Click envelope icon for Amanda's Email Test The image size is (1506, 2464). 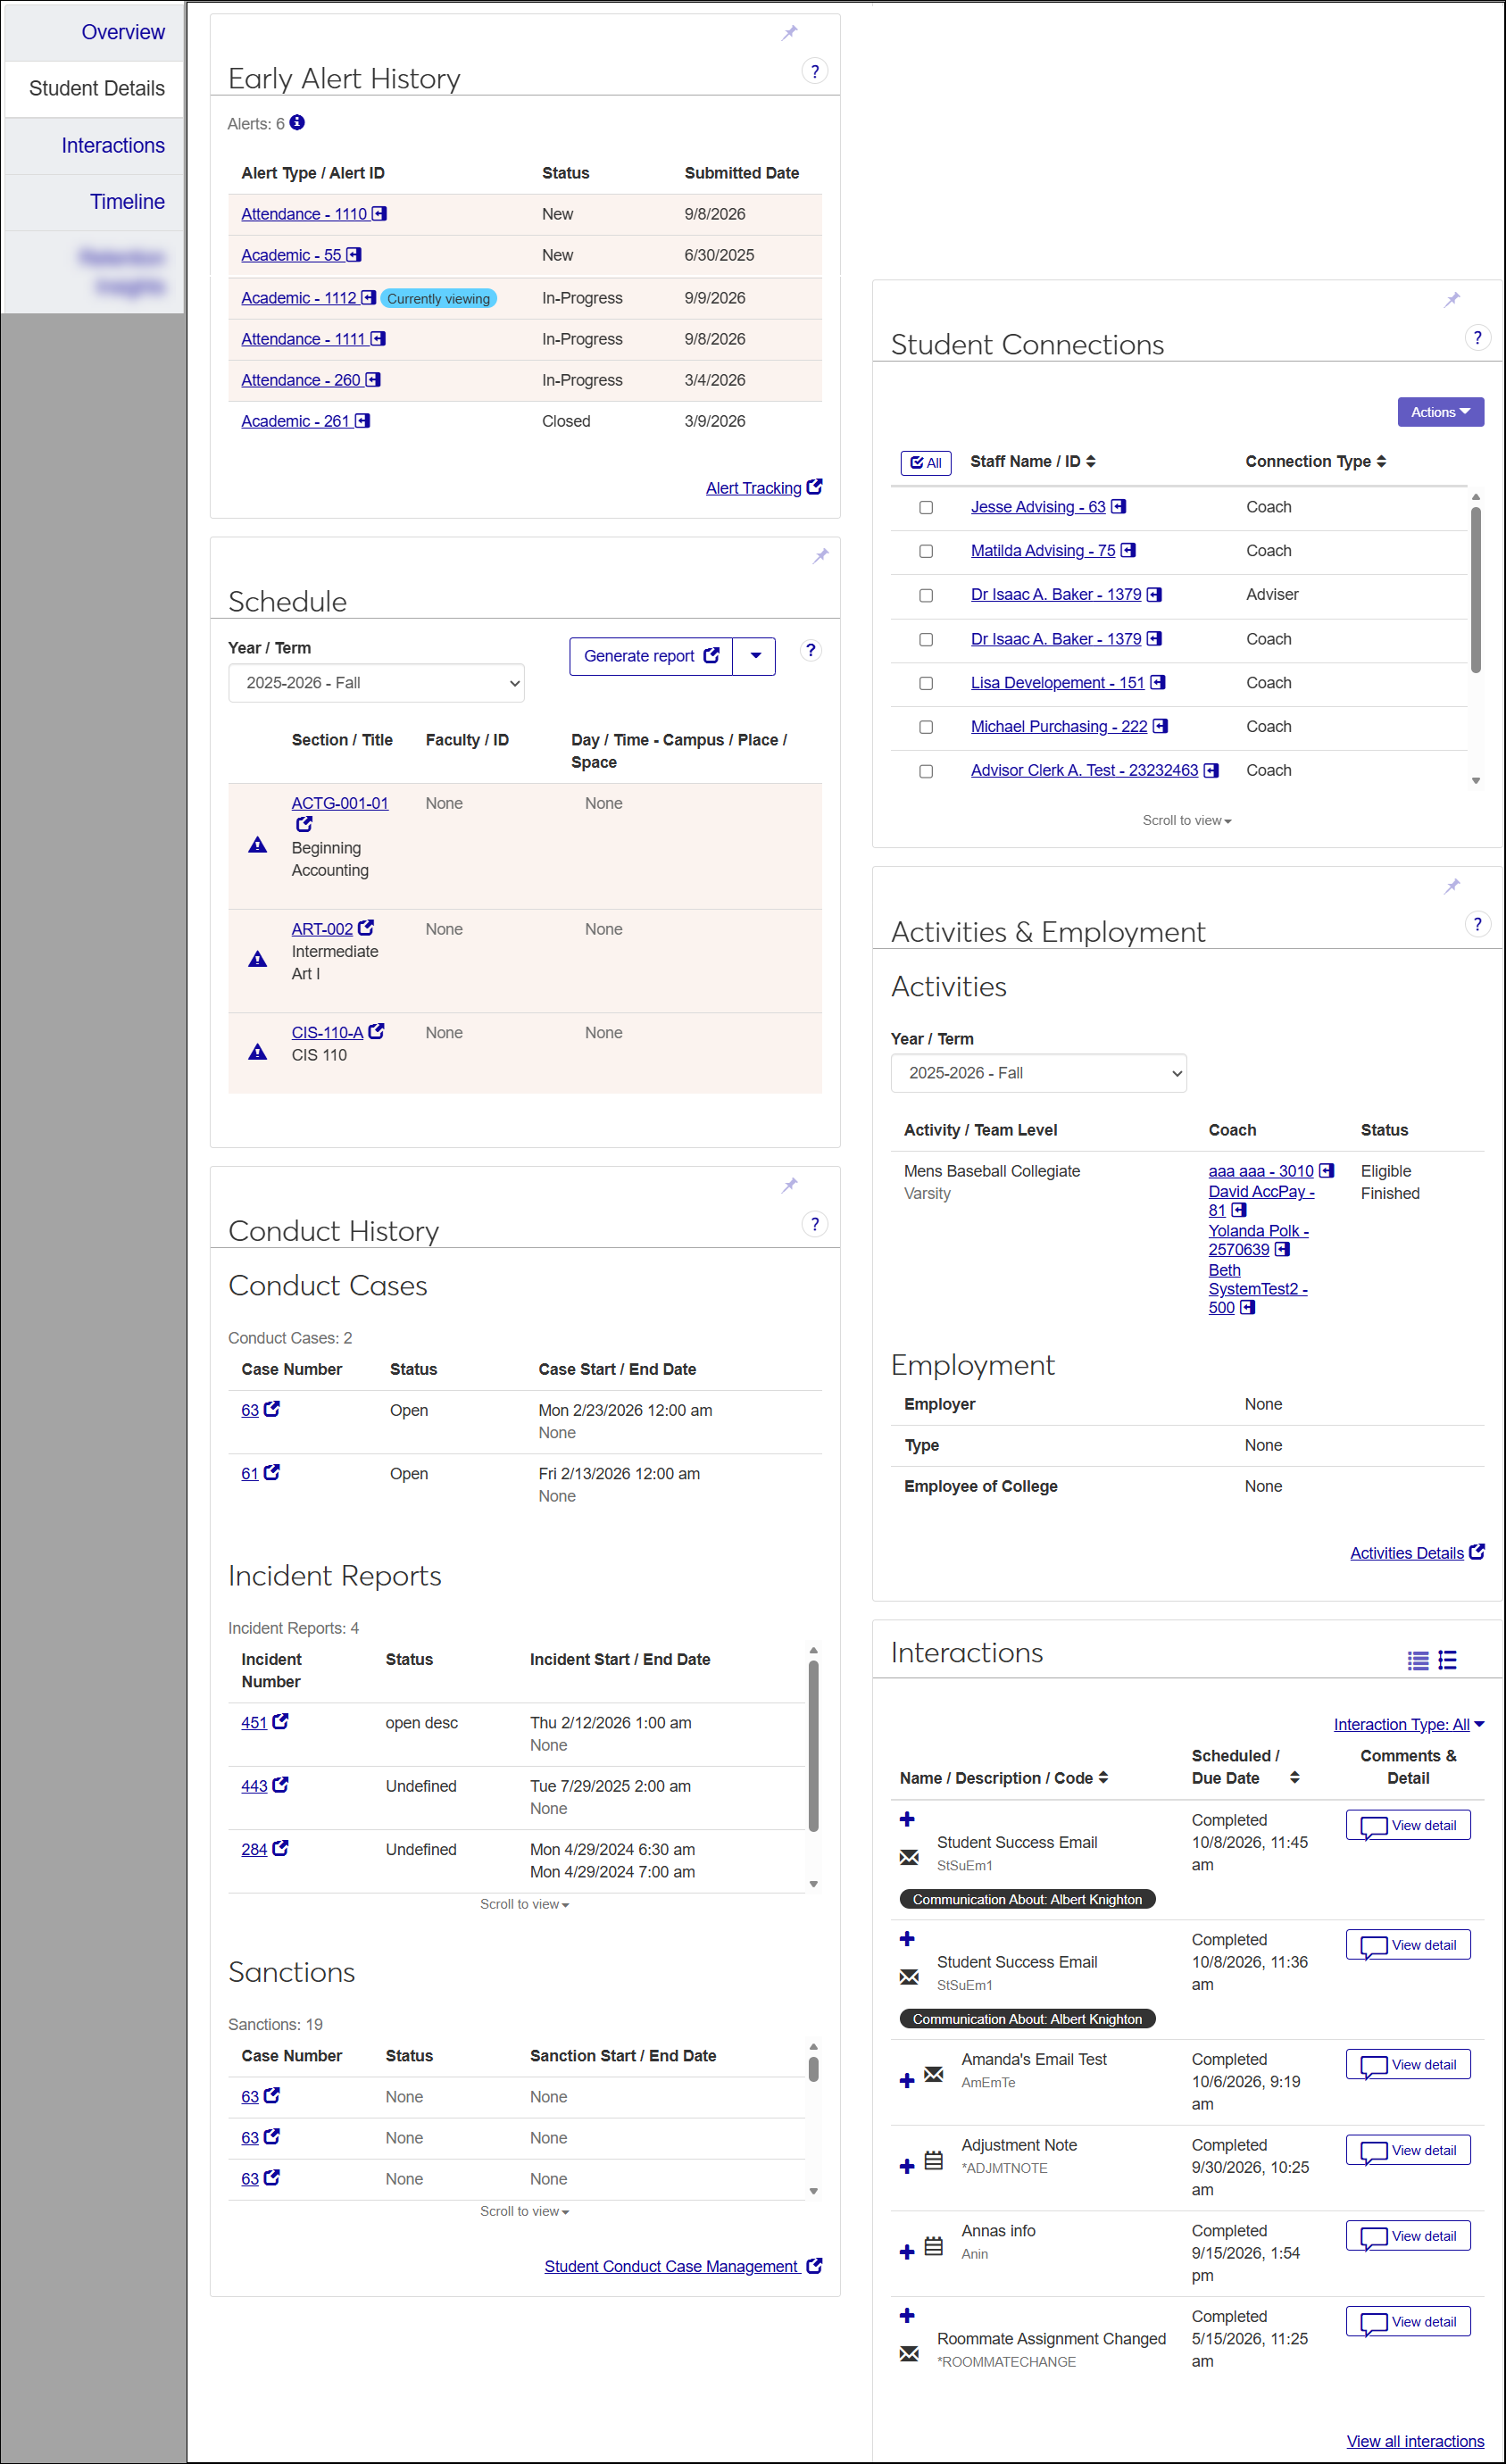click(934, 2074)
